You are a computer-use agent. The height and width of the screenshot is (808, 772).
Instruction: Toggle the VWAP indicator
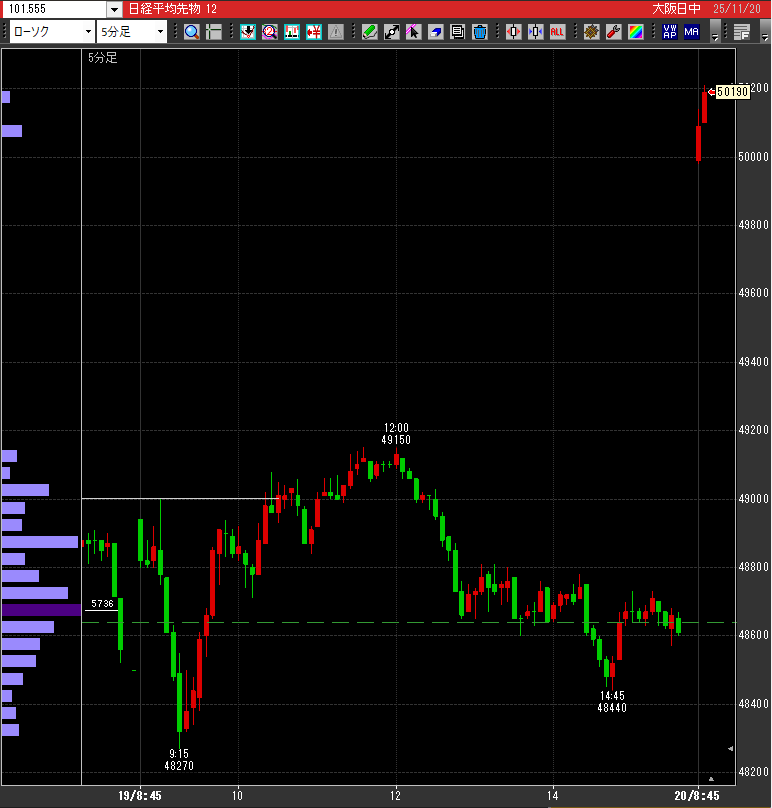point(669,32)
